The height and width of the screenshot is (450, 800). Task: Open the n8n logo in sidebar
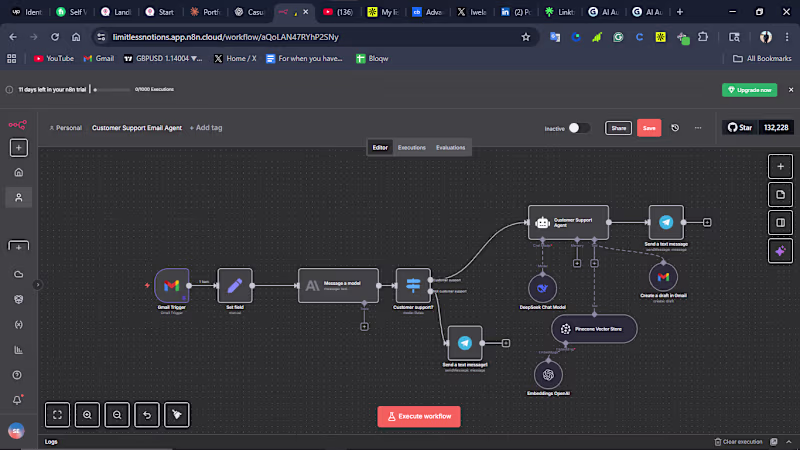click(17, 124)
